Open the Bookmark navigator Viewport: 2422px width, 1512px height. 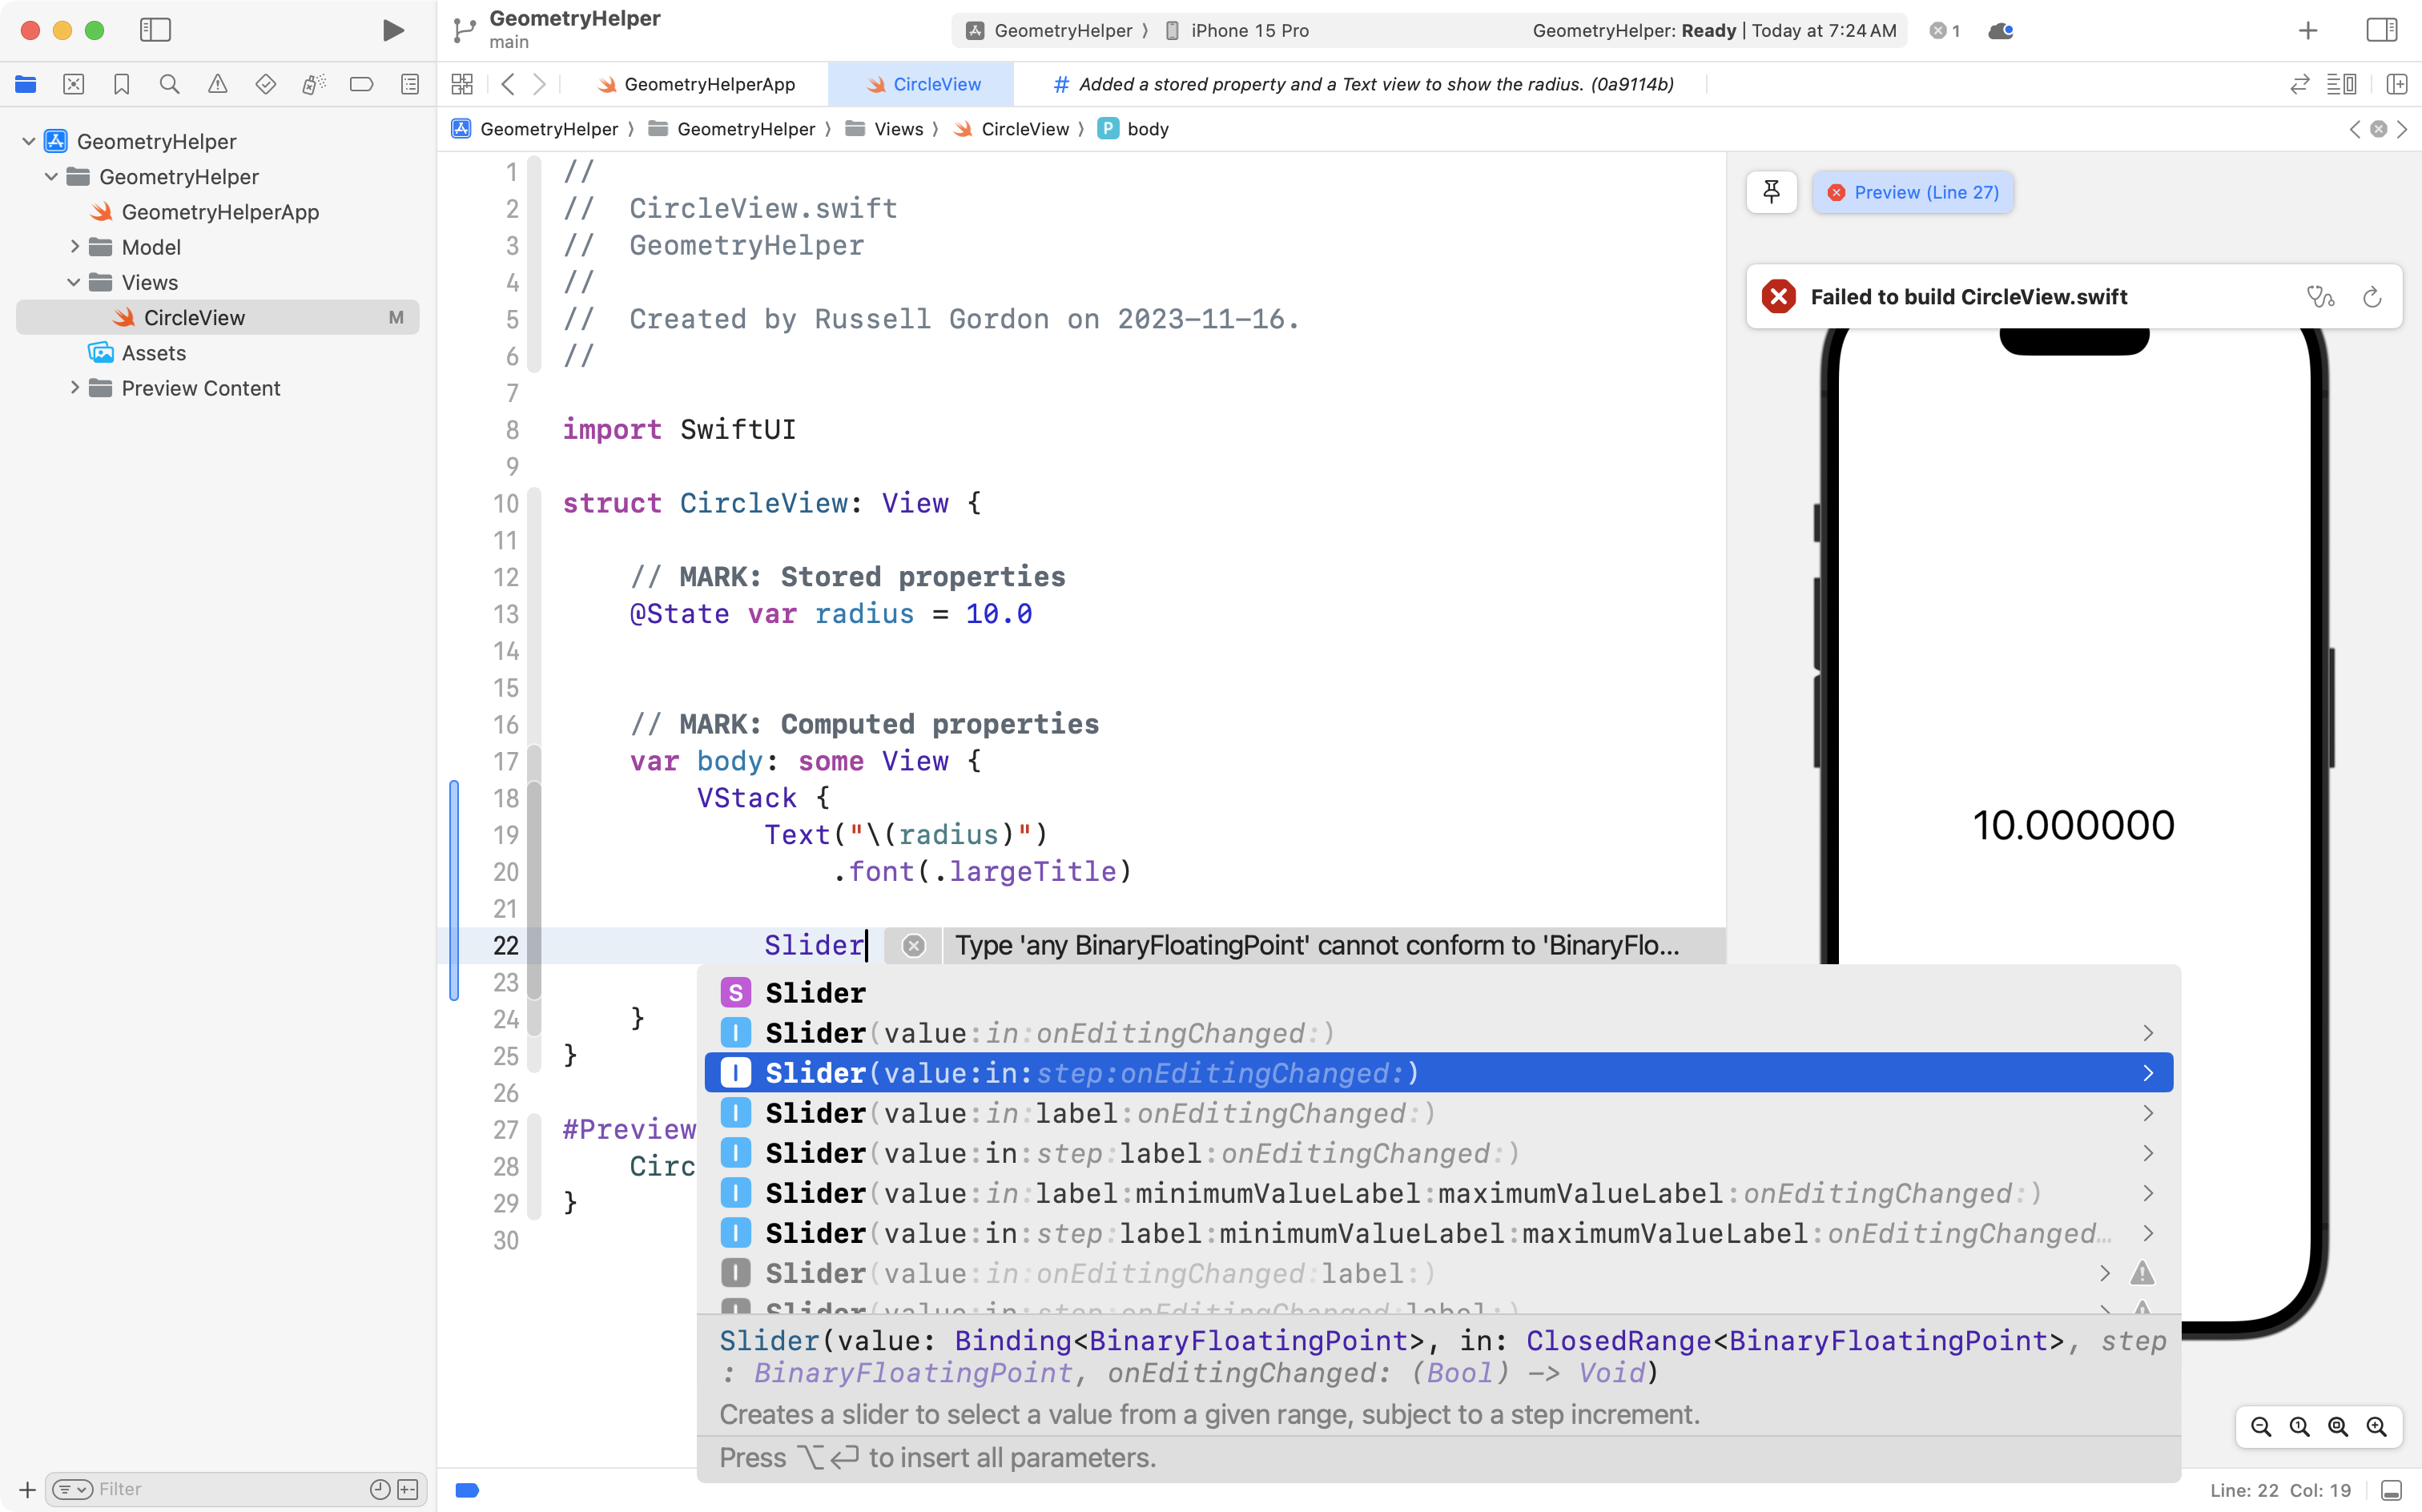click(121, 84)
